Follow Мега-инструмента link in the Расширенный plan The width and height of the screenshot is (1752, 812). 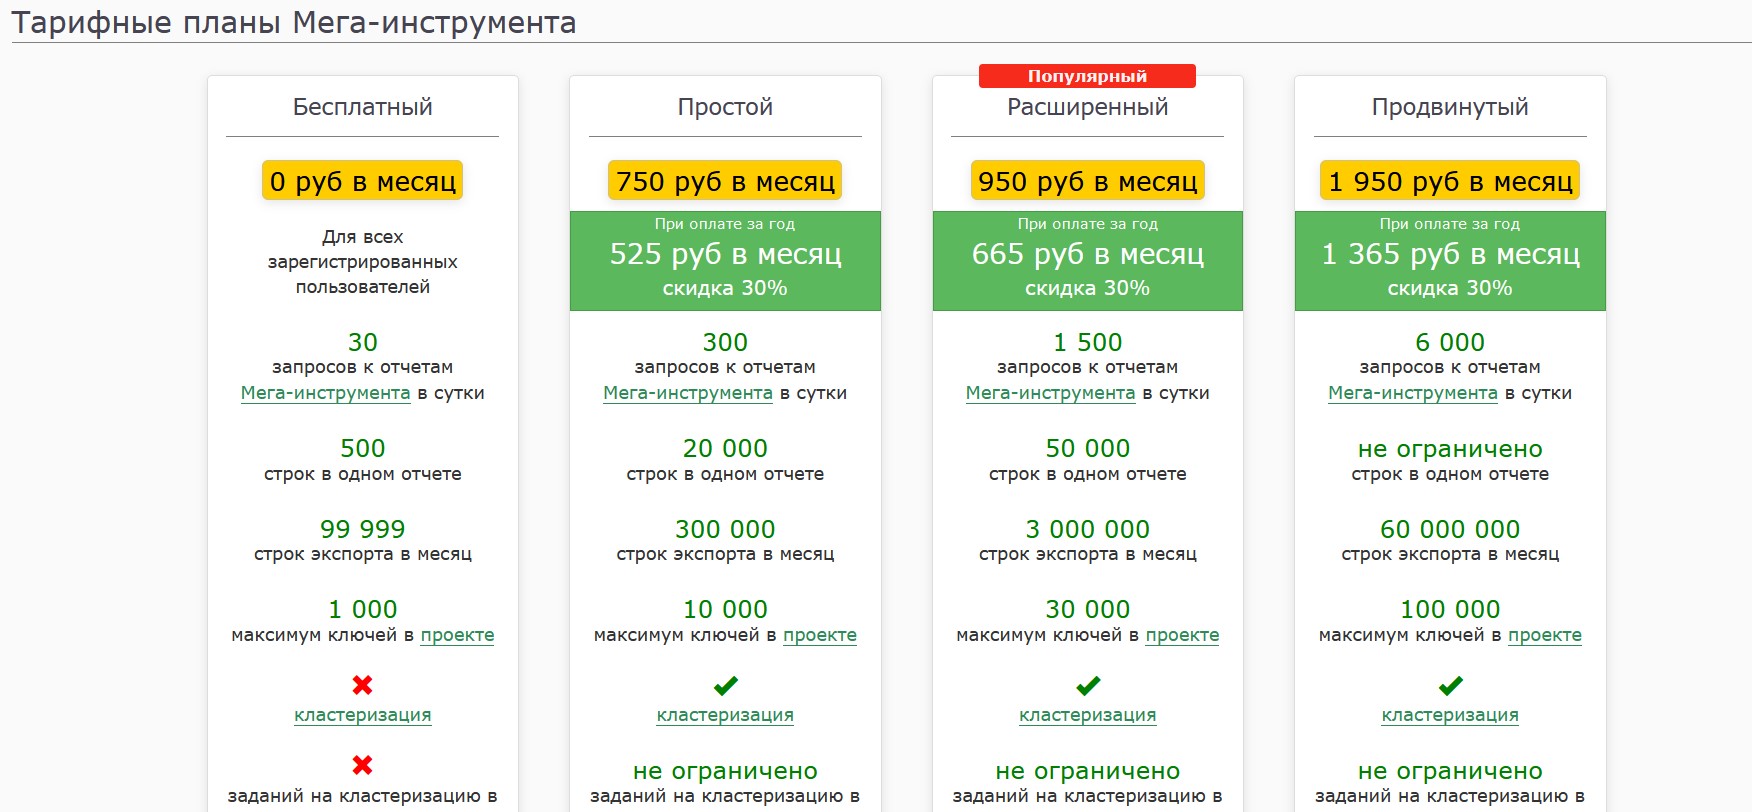tap(1050, 393)
